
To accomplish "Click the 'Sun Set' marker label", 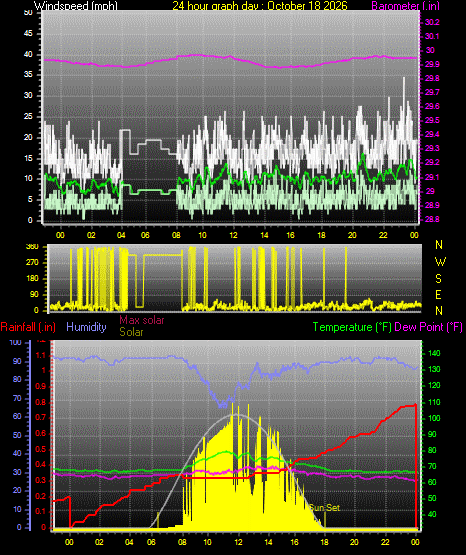I will 324,508.
